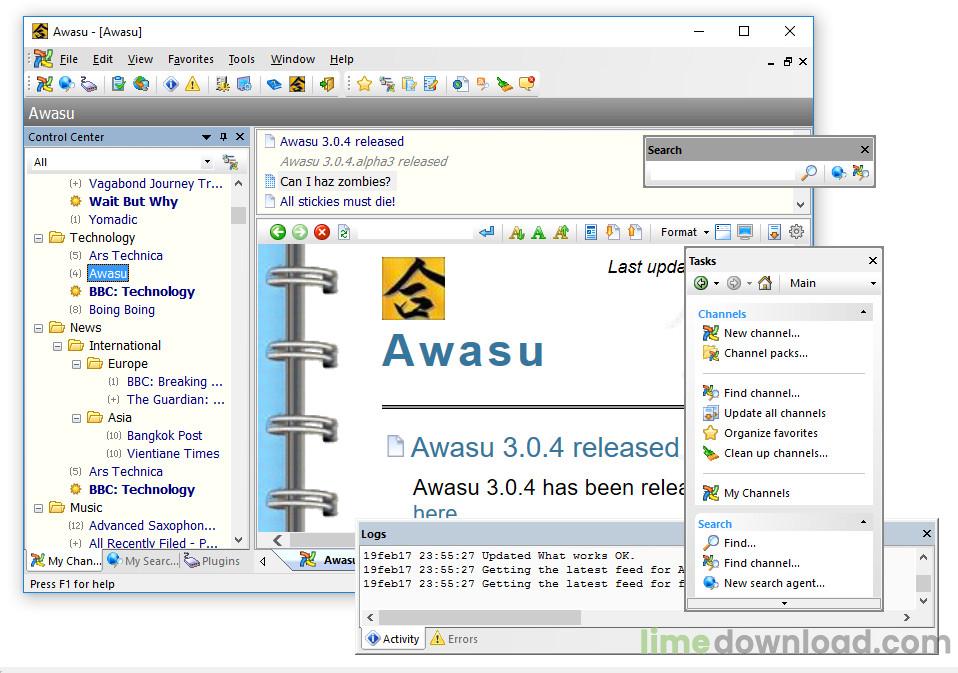Click the yellow warning triangle toolbar icon
The image size is (958, 673).
(192, 84)
